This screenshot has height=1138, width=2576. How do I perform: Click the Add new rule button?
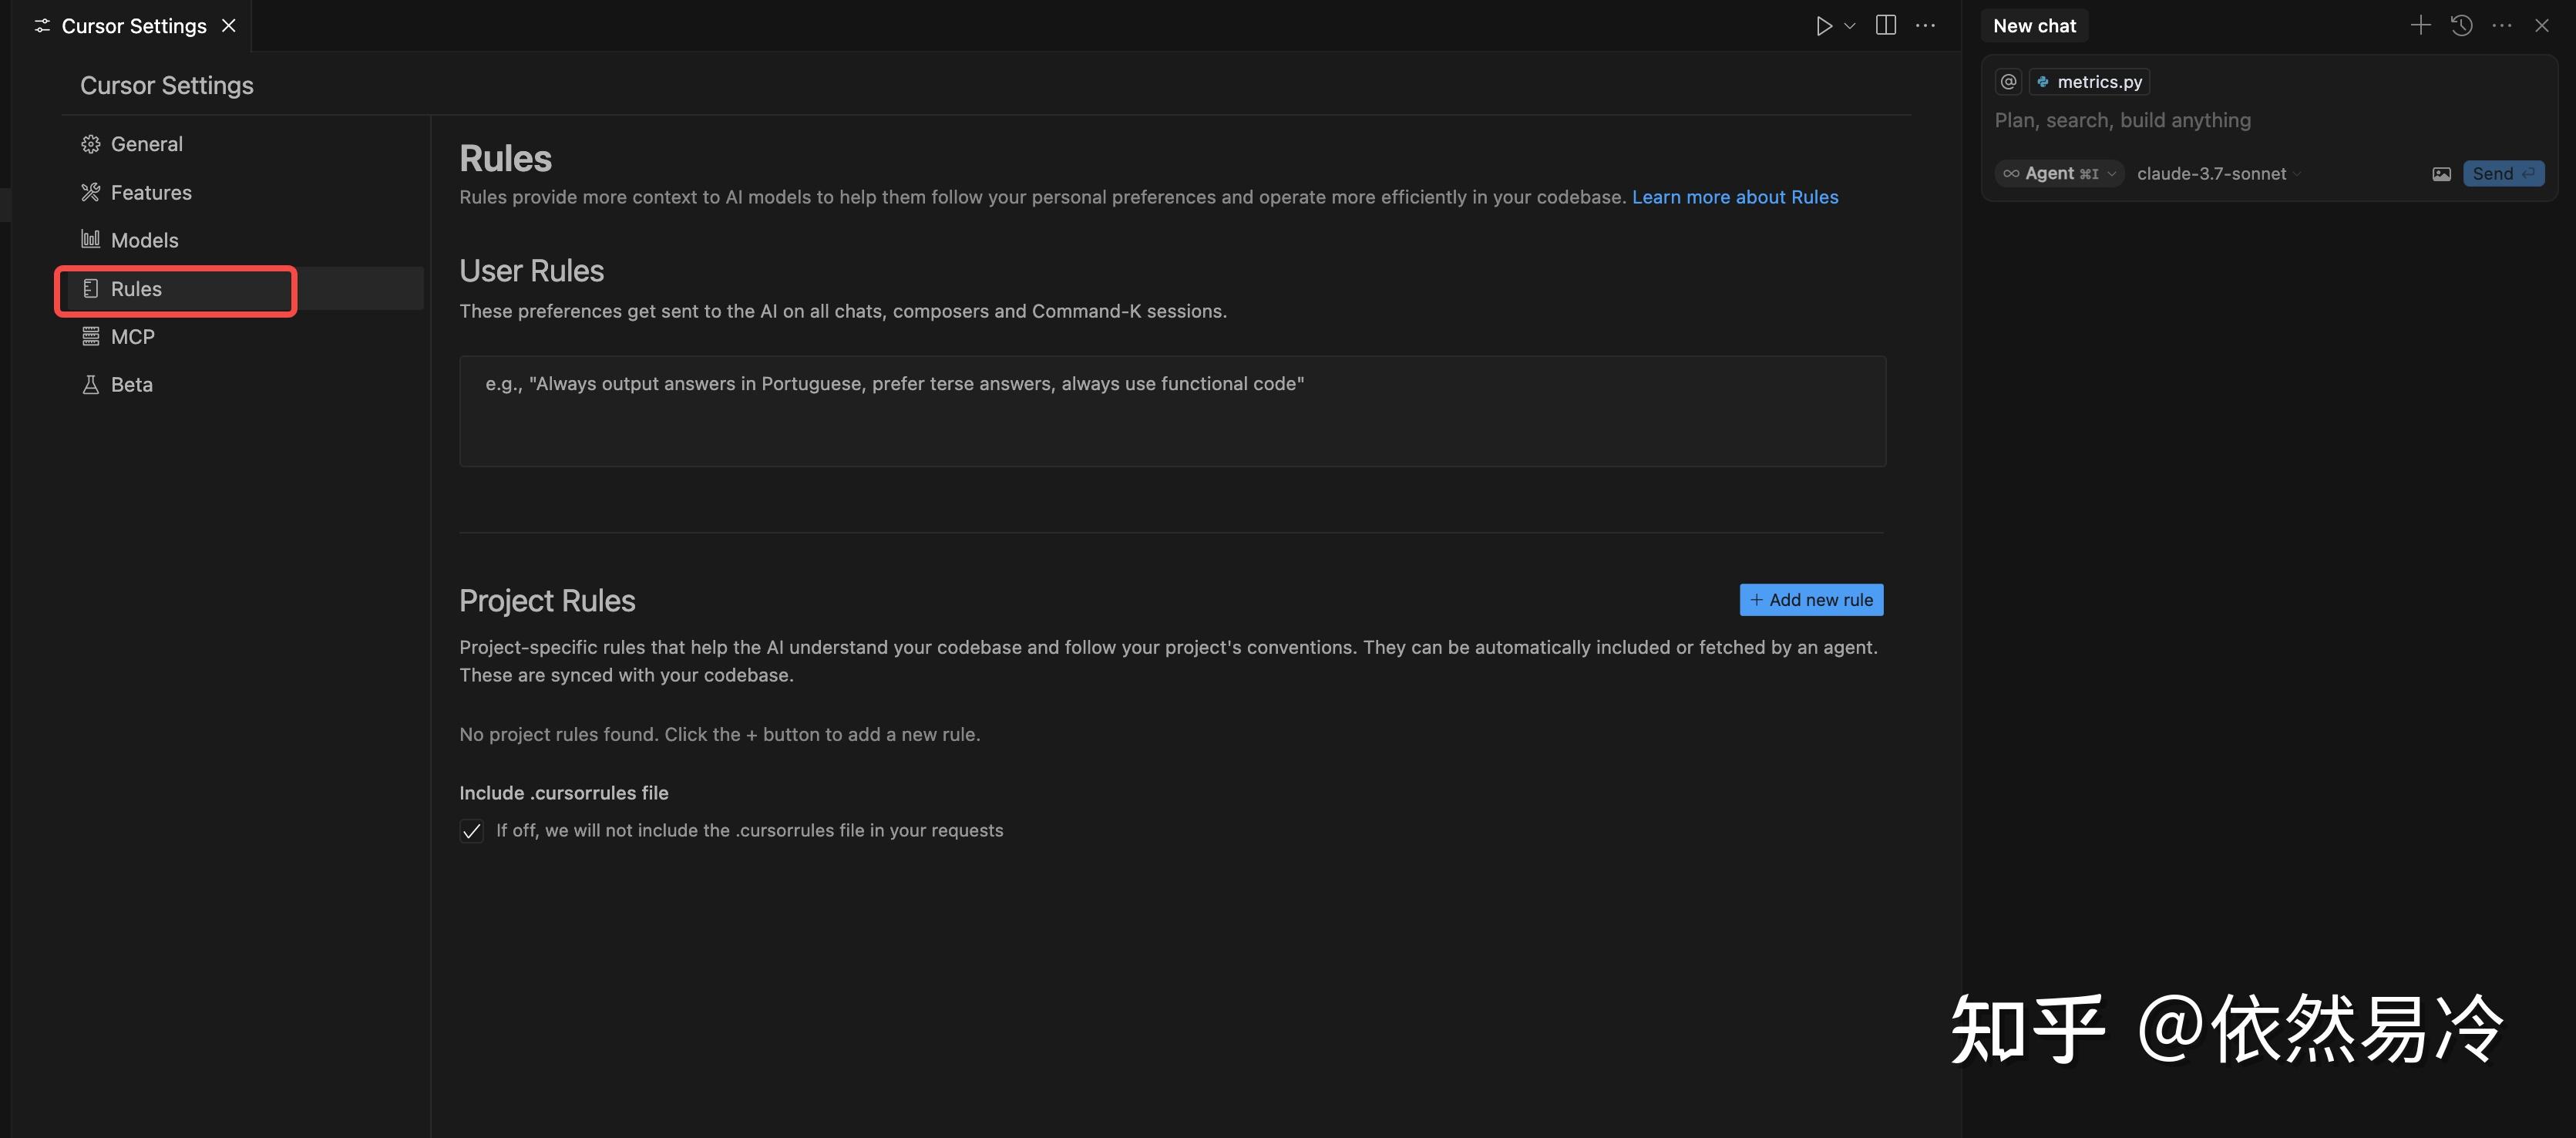pyautogui.click(x=1811, y=600)
